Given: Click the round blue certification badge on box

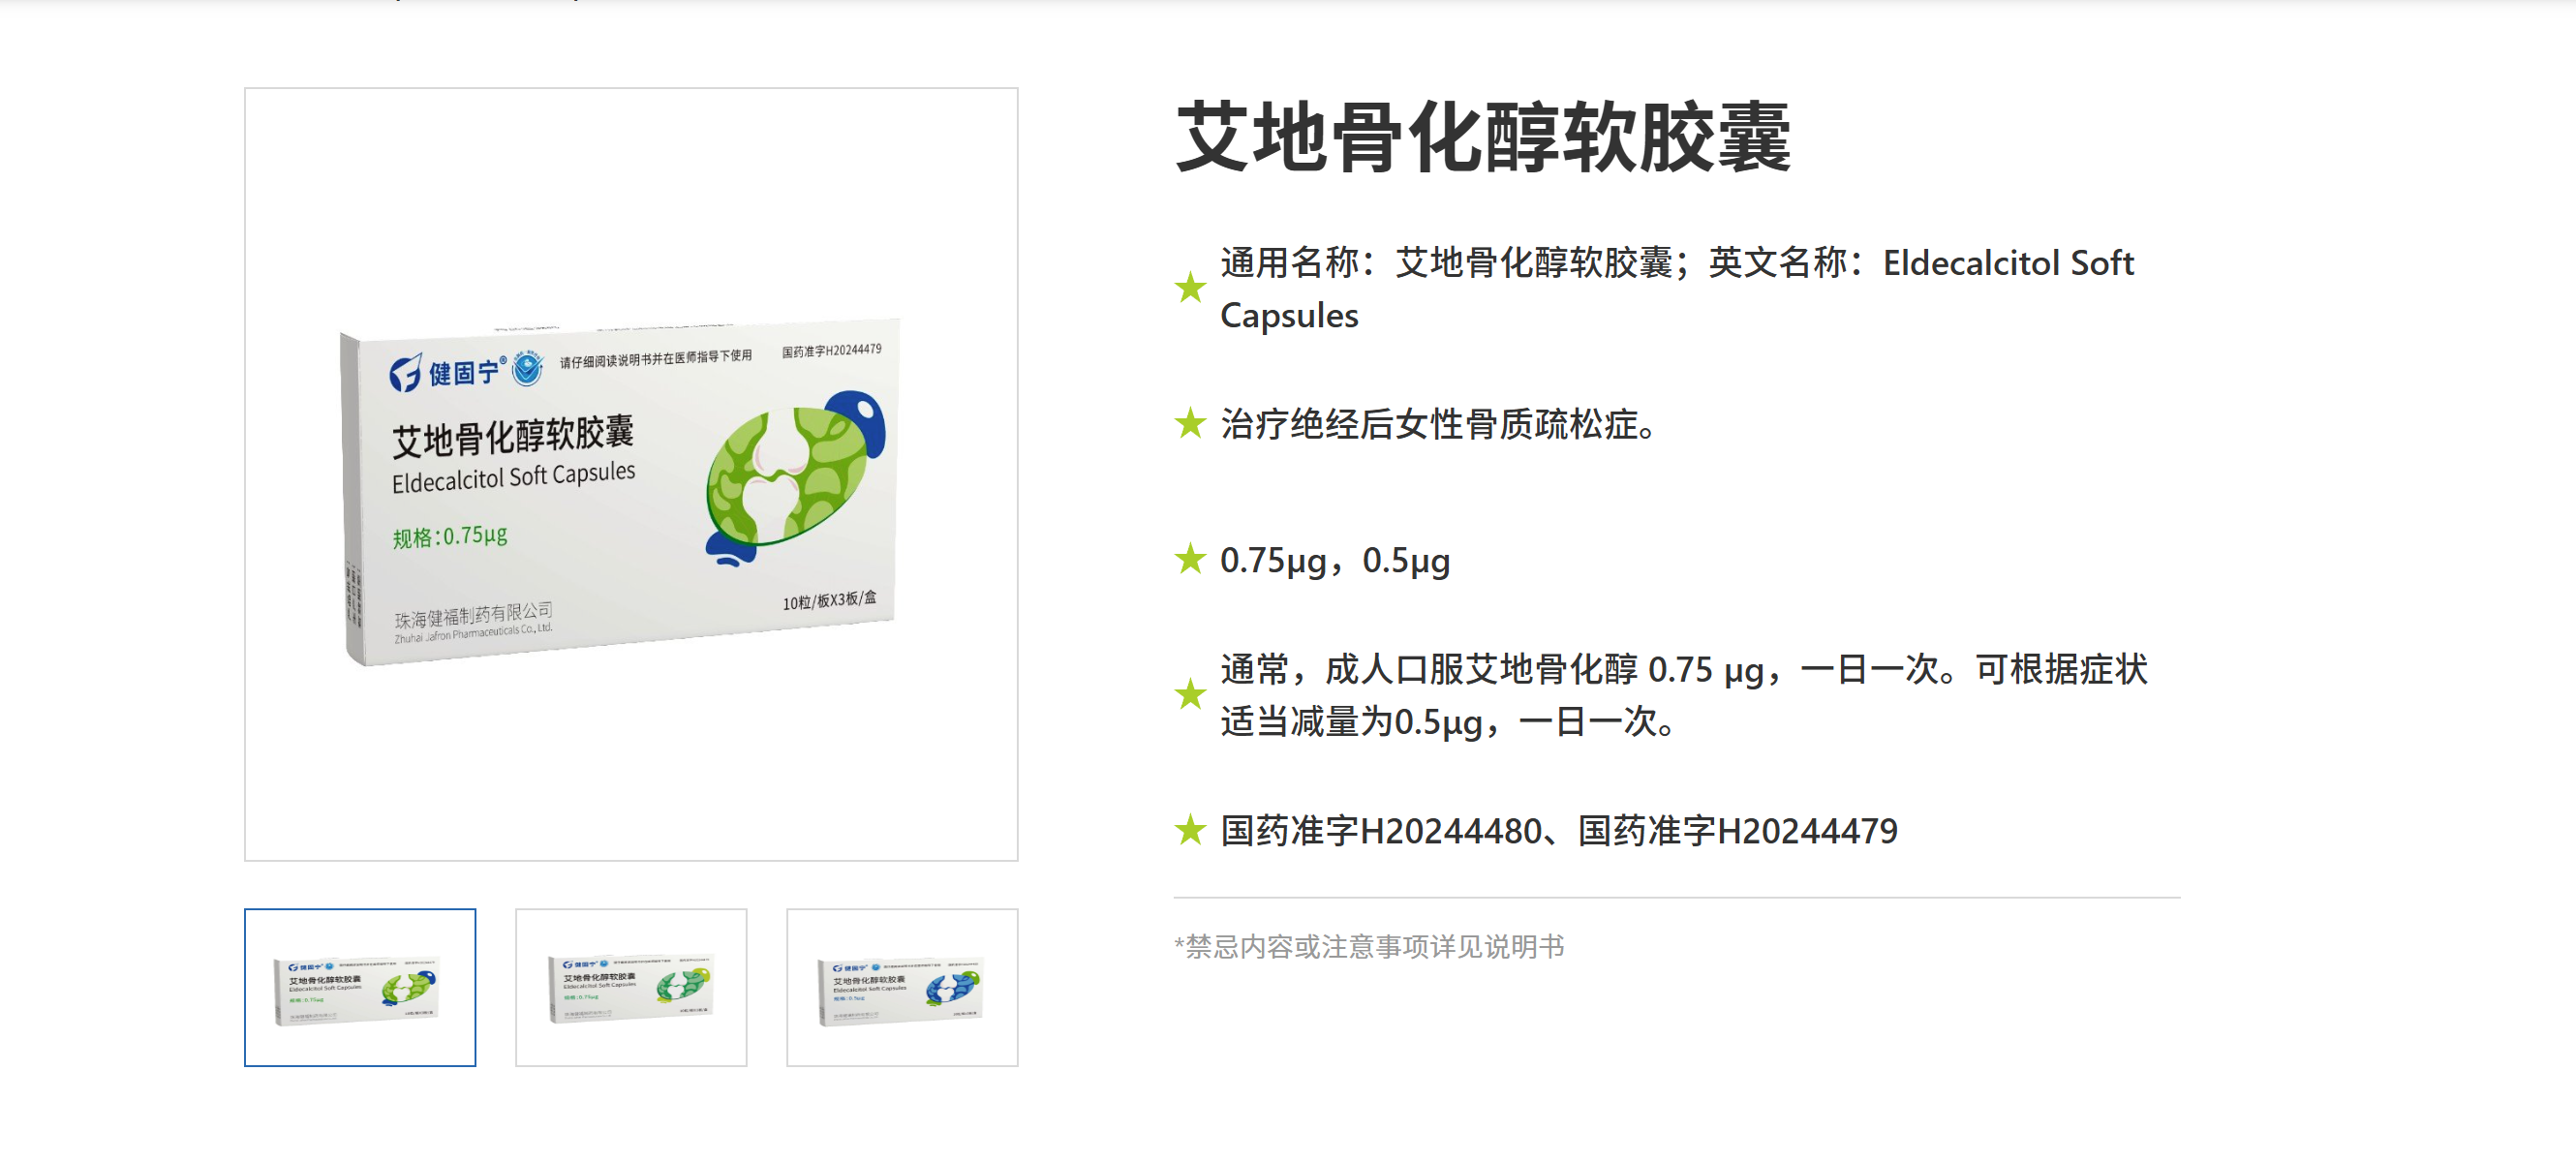Looking at the screenshot, I should point(527,368).
